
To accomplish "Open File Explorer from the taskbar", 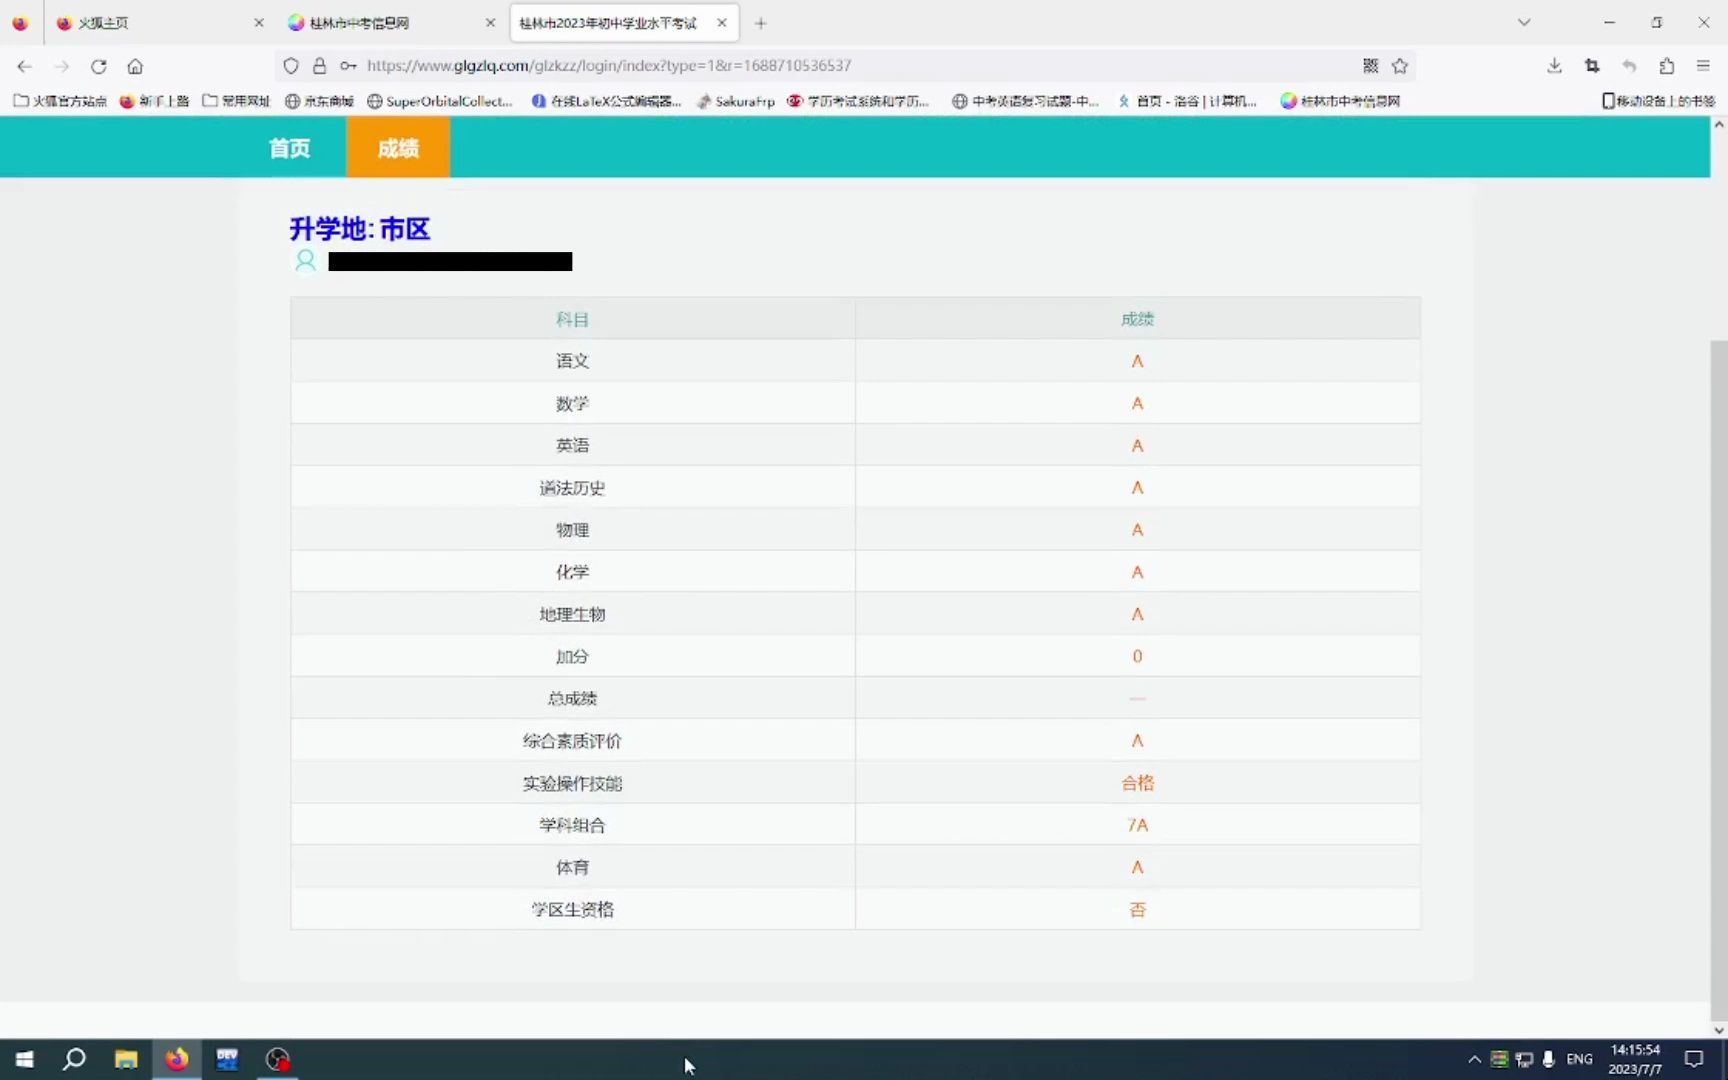I will pyautogui.click(x=126, y=1059).
